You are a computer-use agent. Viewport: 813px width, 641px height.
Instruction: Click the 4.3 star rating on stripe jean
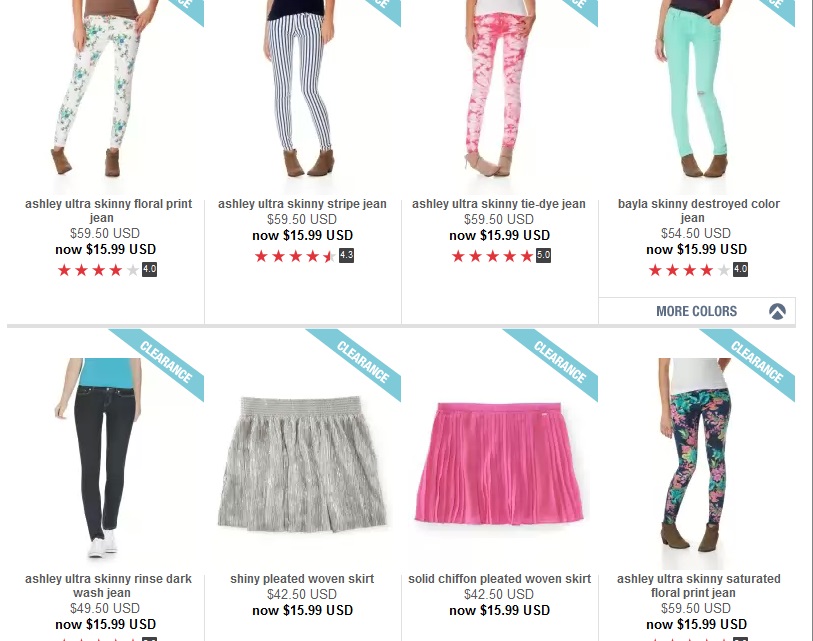(x=304, y=256)
